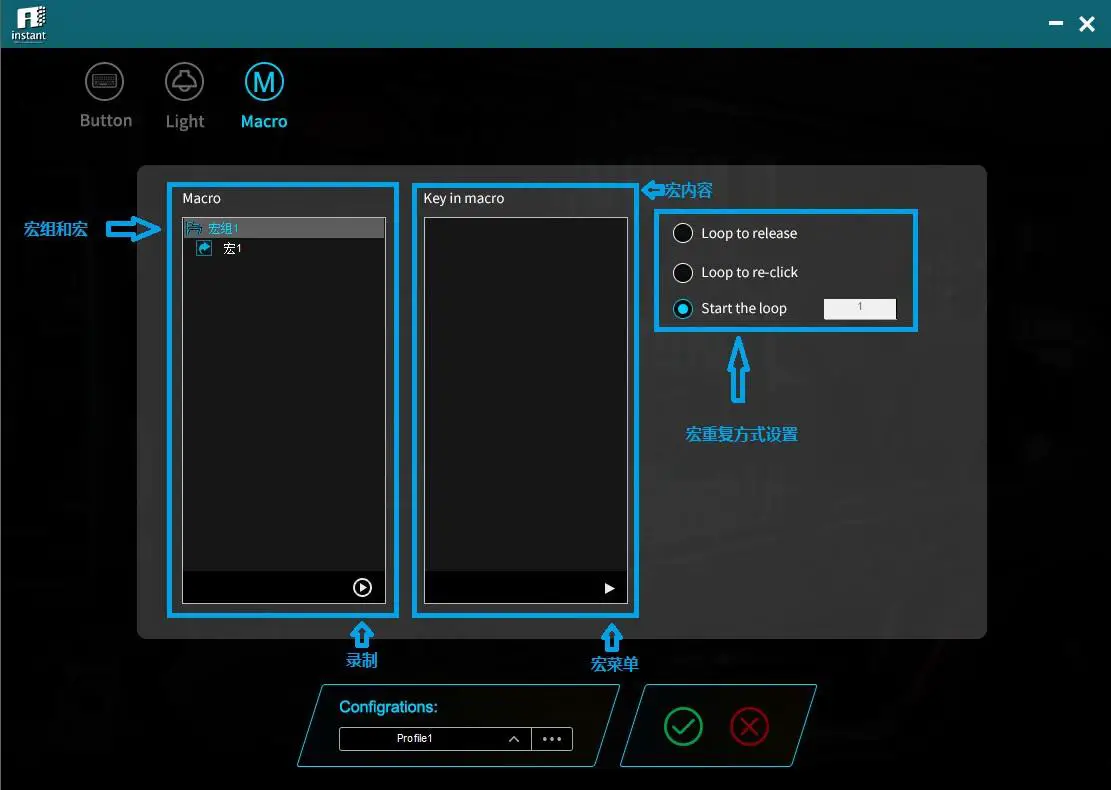The height and width of the screenshot is (790, 1111).
Task: Select macro 宏1 in the list
Action: click(x=232, y=248)
